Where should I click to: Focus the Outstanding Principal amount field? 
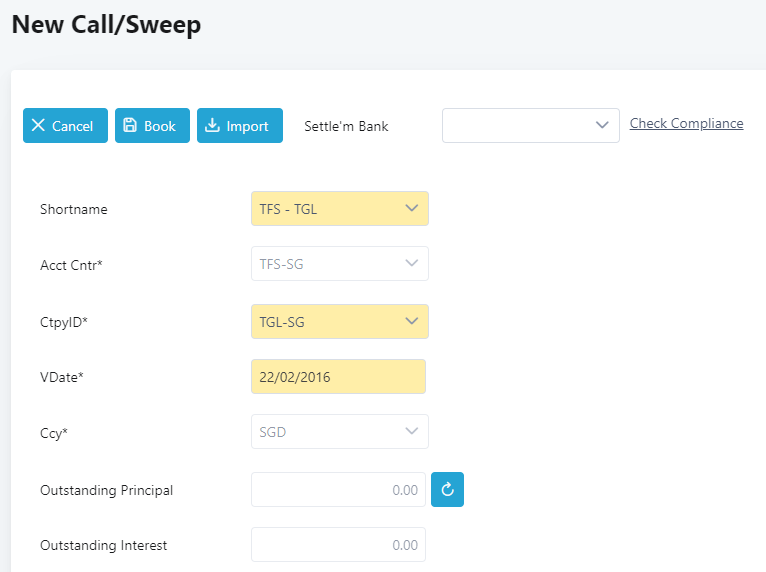tap(338, 489)
